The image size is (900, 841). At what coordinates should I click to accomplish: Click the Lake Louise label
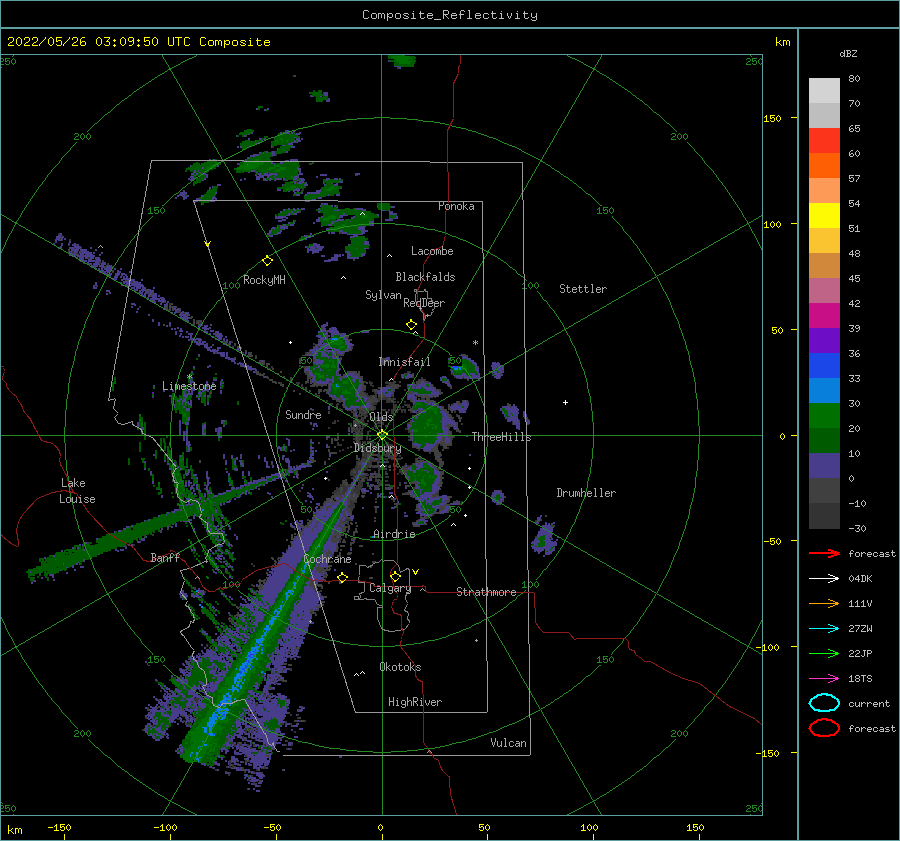pos(77,491)
